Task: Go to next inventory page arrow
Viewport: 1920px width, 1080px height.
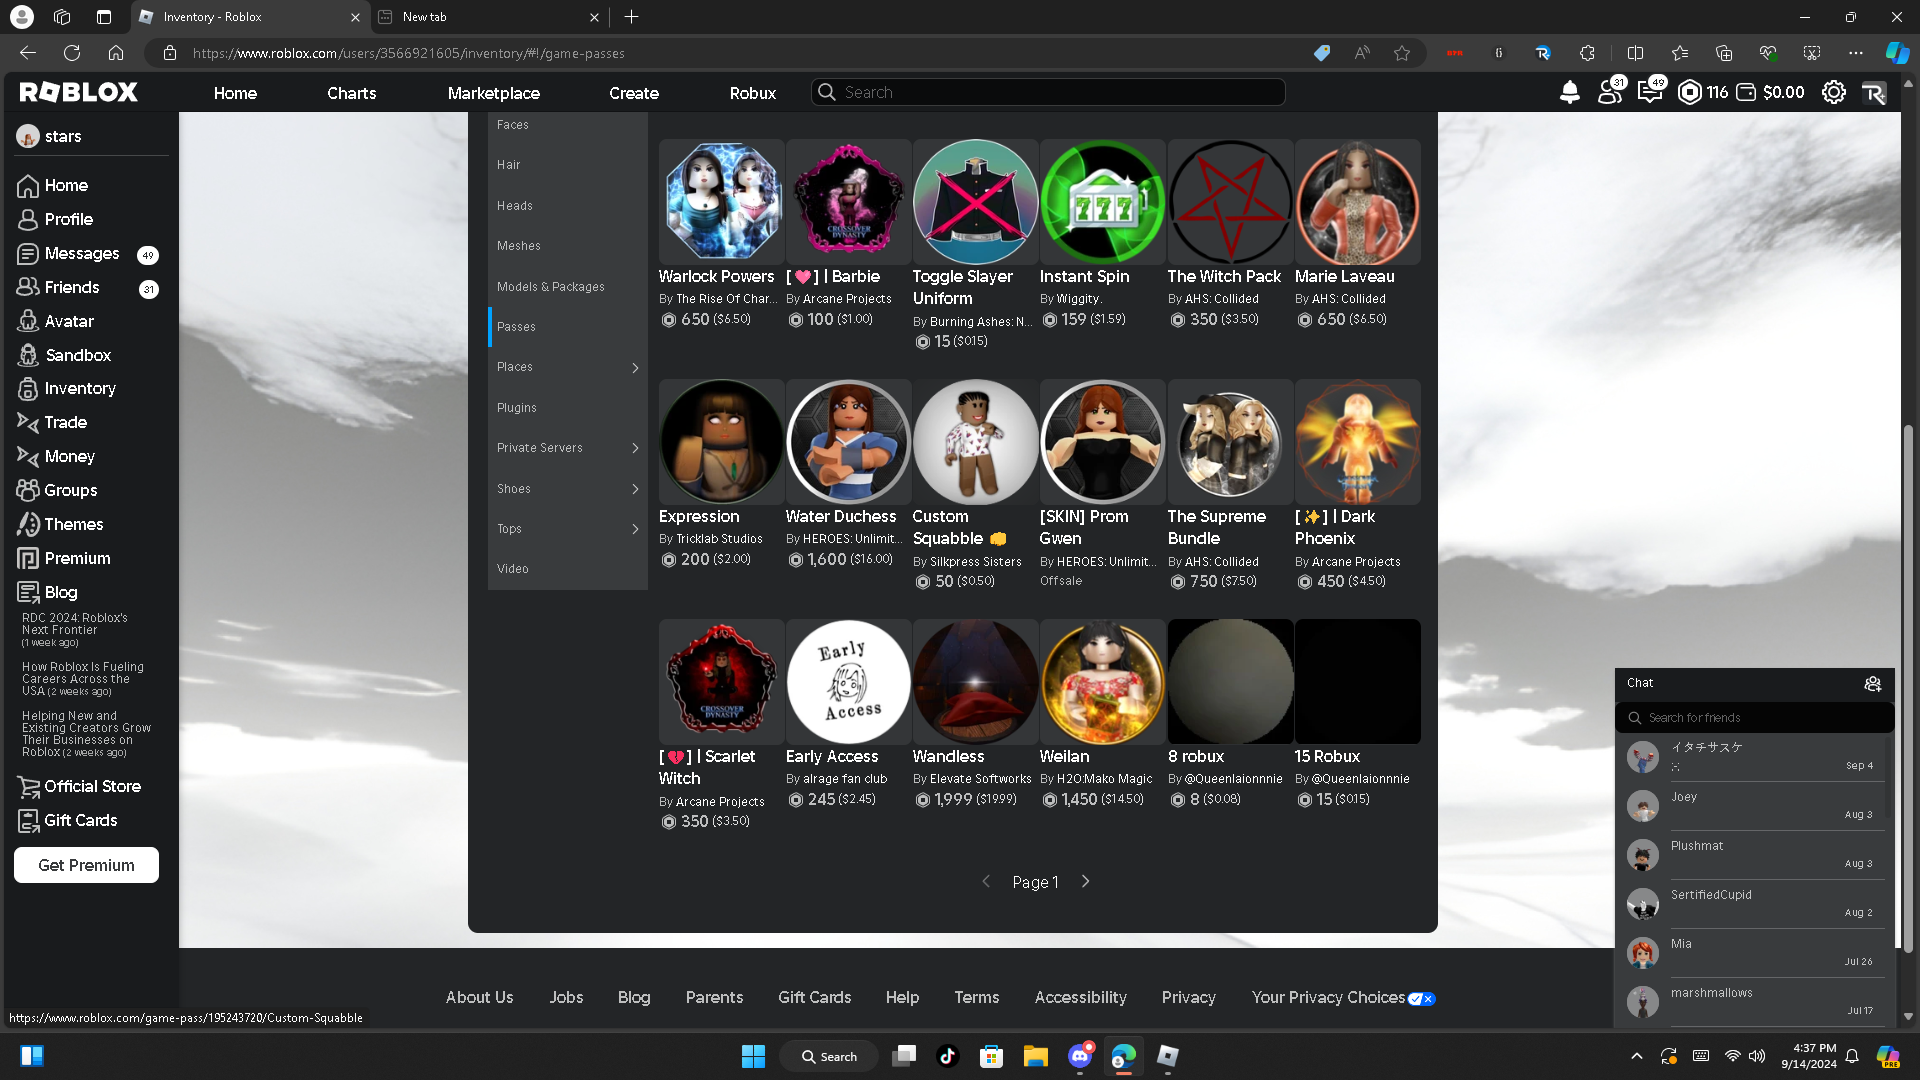Action: pyautogui.click(x=1085, y=881)
